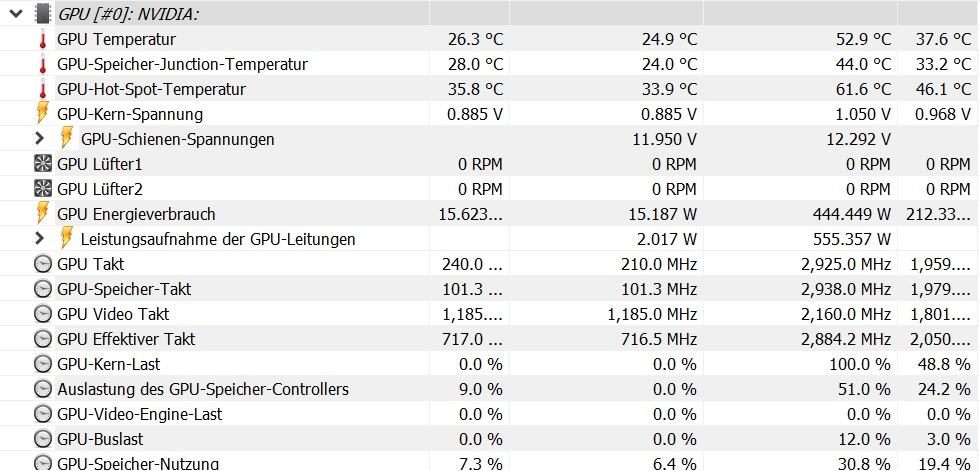The width and height of the screenshot is (980, 471).
Task: Click clock icon beside GPU-Kern-Last
Action: click(x=42, y=364)
